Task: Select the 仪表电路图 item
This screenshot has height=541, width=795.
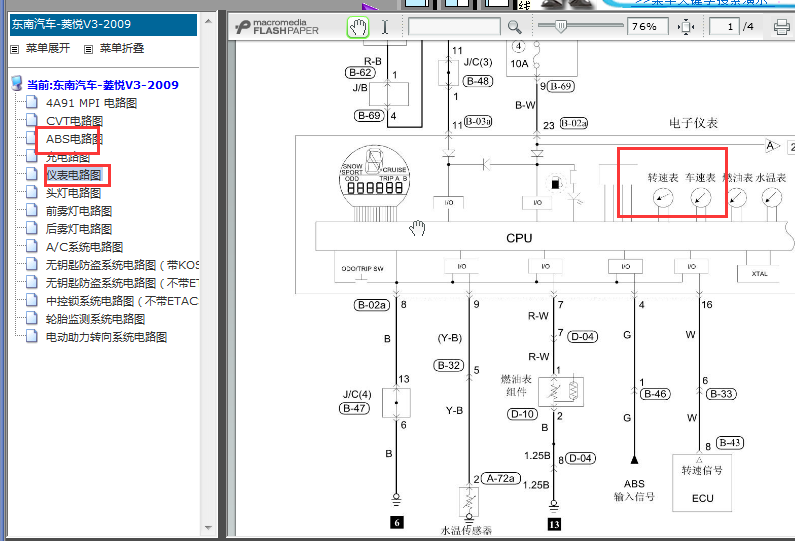Action: click(x=74, y=175)
